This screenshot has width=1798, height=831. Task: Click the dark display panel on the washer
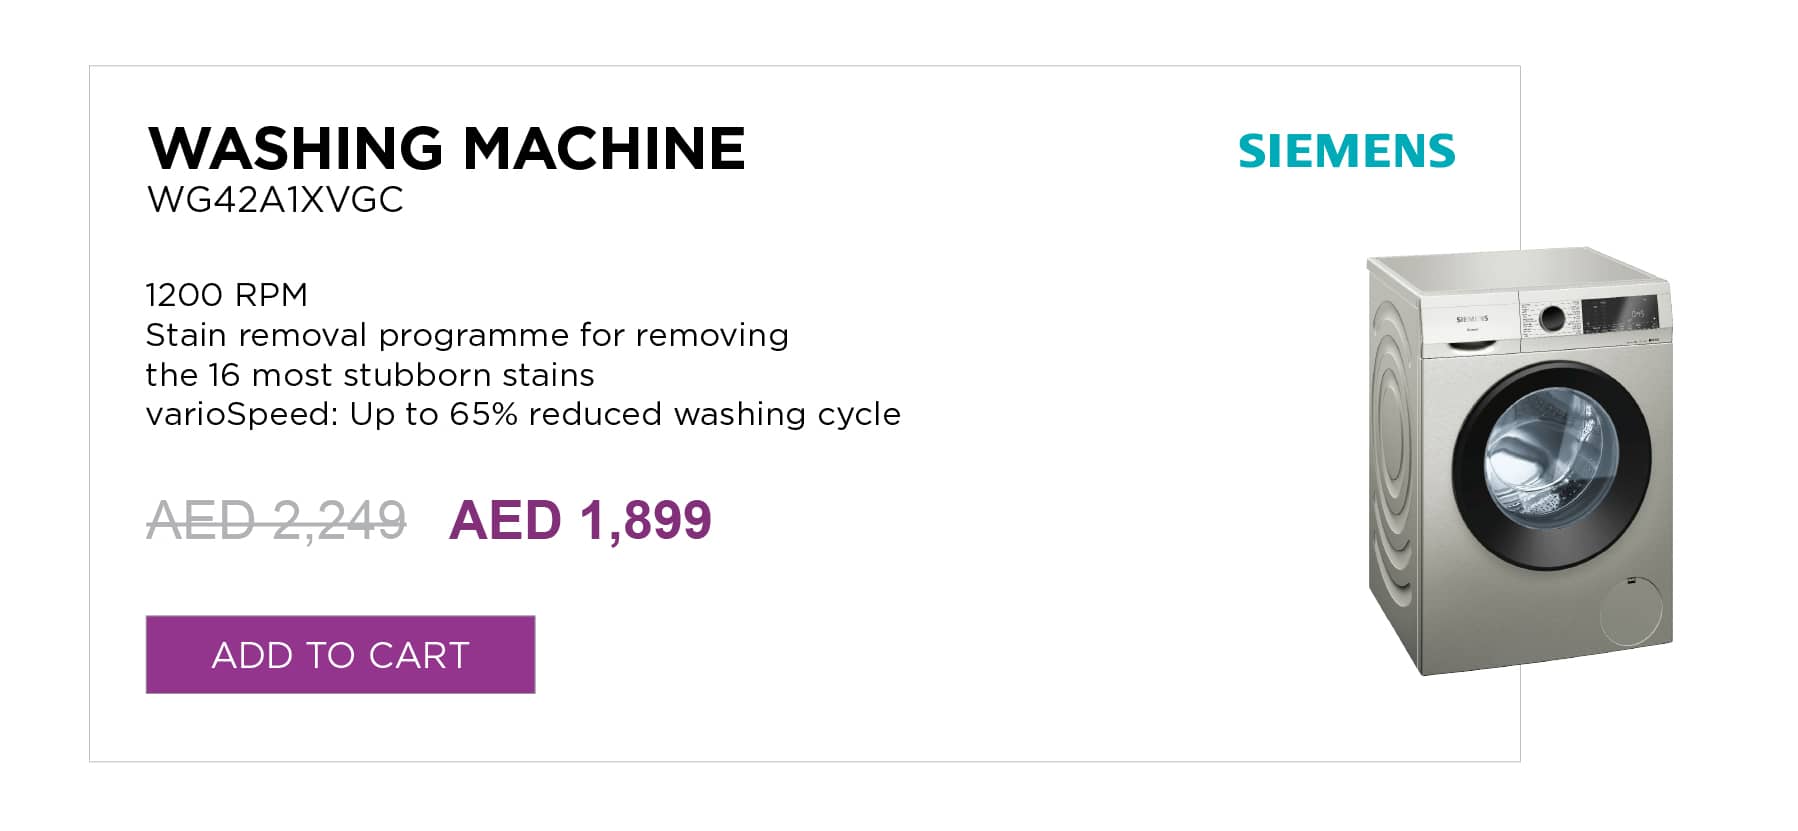click(1619, 315)
